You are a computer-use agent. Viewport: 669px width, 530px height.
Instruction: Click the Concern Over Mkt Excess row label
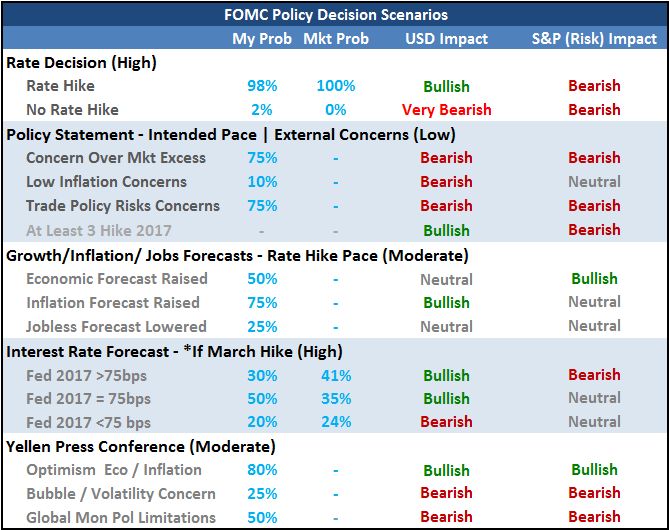[x=116, y=158]
